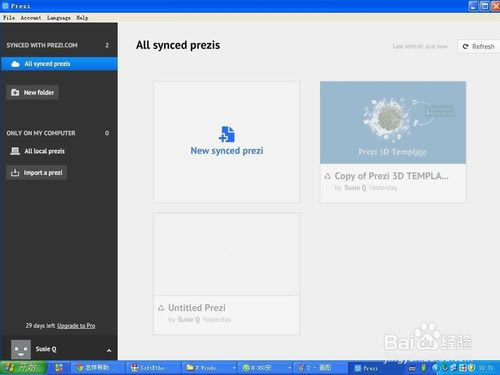Click the folder-plus icon on New folder
The height and width of the screenshot is (375, 500).
pyautogui.click(x=15, y=92)
